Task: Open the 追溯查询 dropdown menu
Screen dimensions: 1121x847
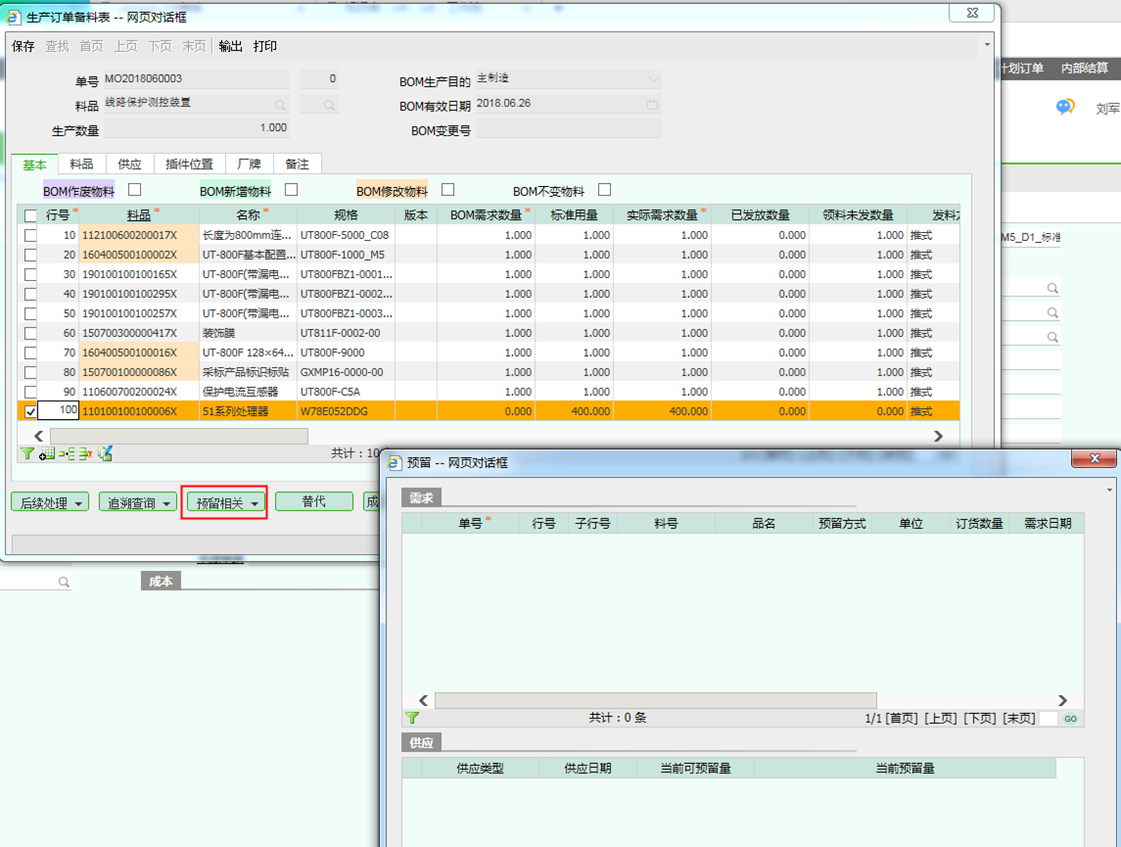Action: click(x=136, y=502)
